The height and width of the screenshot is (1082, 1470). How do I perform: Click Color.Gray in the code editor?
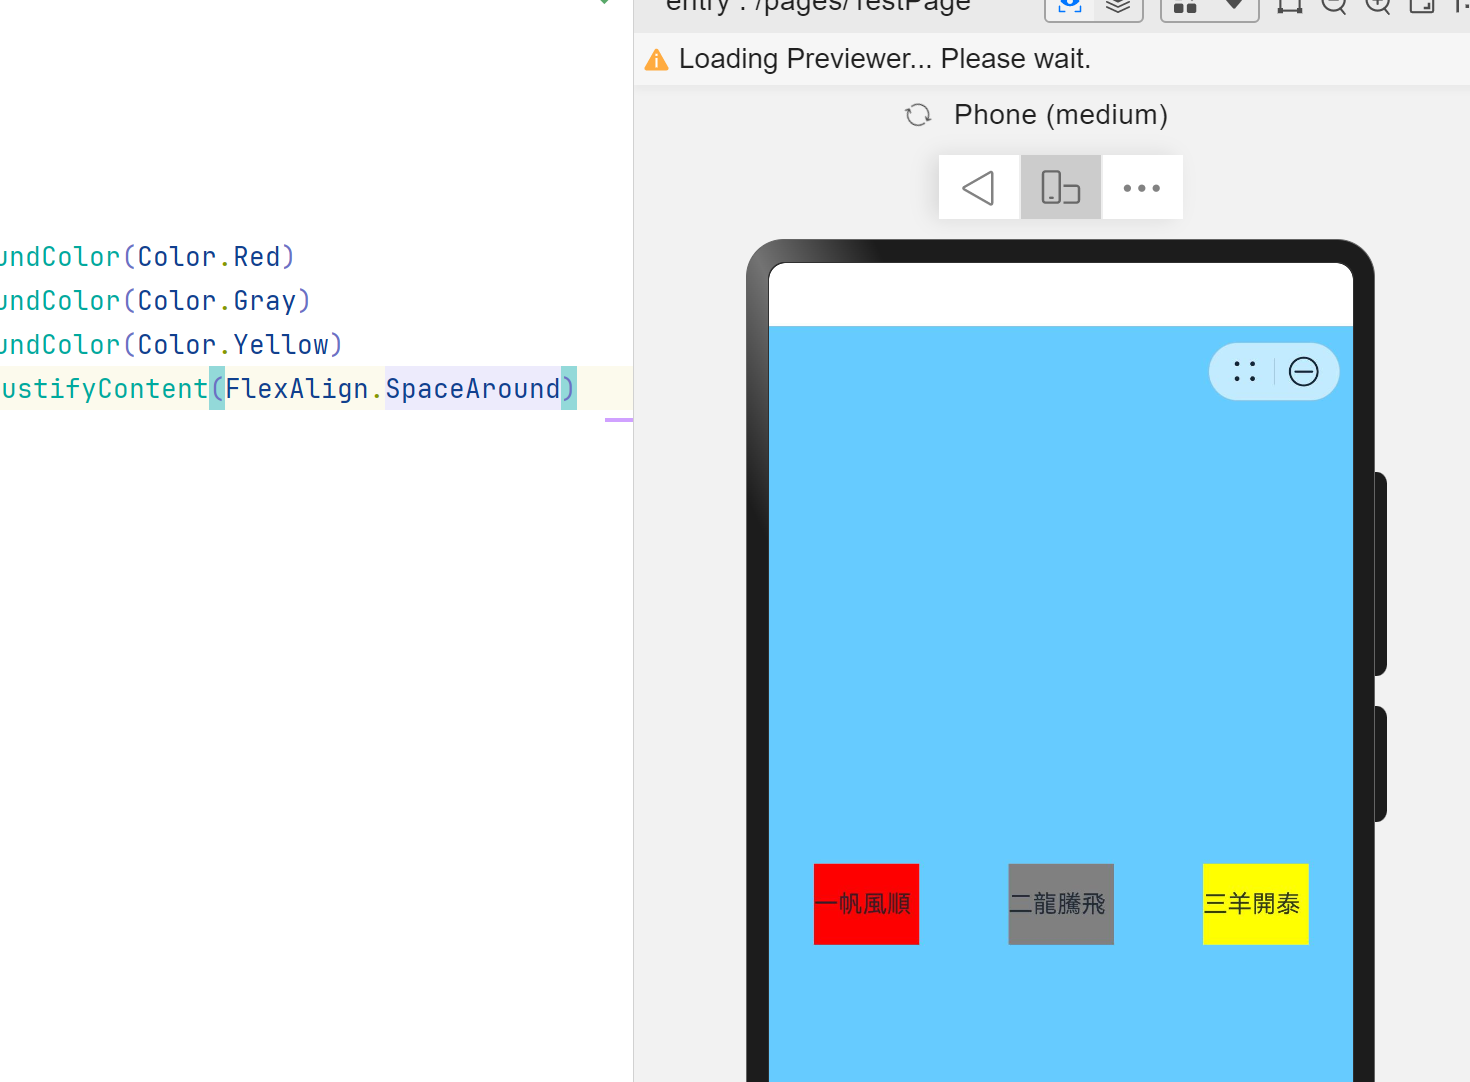[x=217, y=301]
